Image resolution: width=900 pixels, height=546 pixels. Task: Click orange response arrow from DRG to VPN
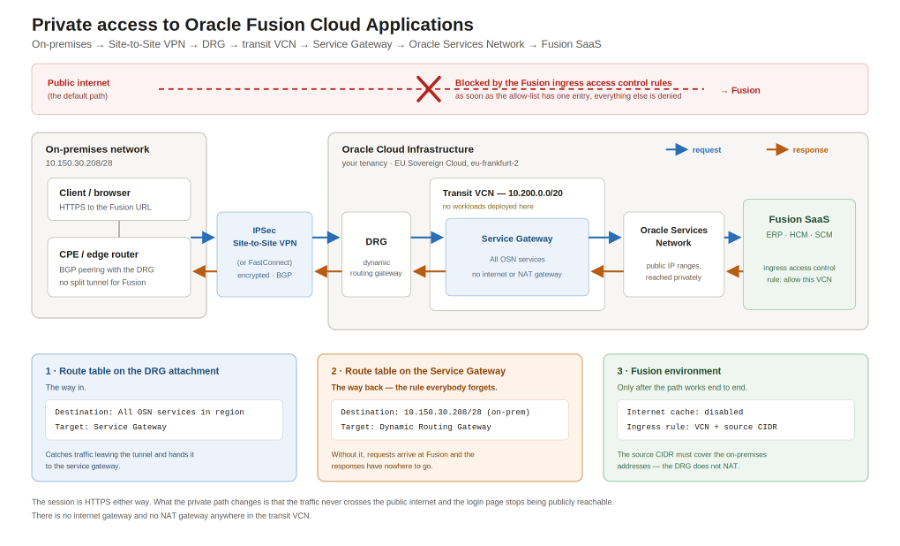[328, 271]
